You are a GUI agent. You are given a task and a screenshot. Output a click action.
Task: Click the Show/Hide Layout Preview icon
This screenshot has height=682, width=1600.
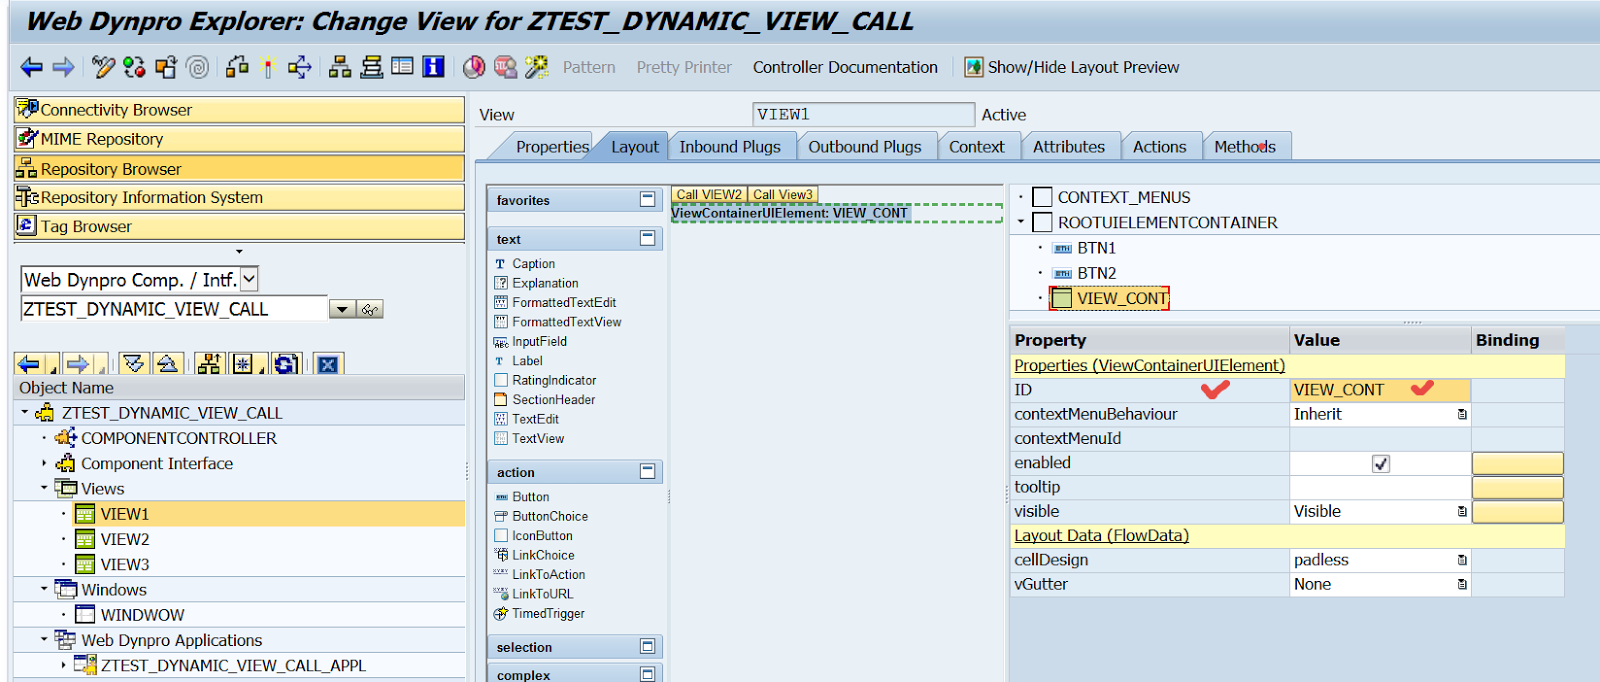point(973,67)
